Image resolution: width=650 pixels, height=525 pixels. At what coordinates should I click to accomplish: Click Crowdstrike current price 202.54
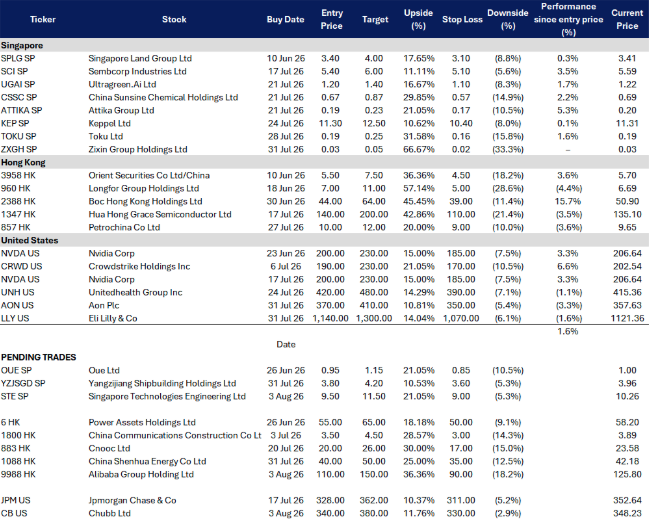tap(627, 267)
